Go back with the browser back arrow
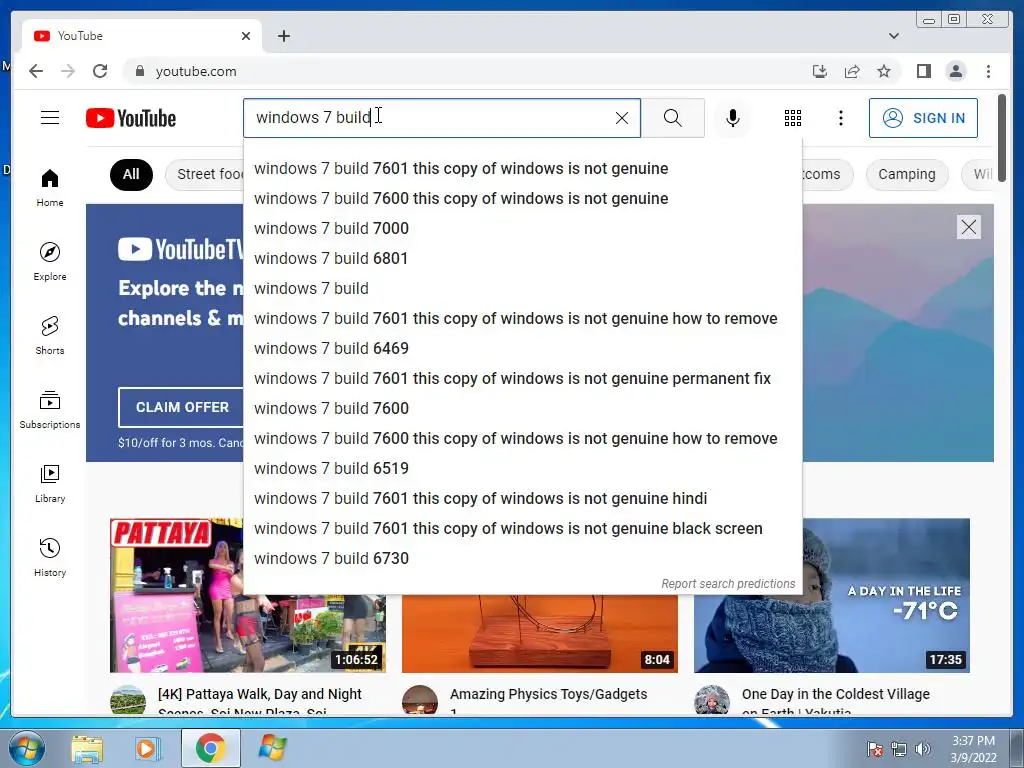1024x768 pixels. pos(36,71)
